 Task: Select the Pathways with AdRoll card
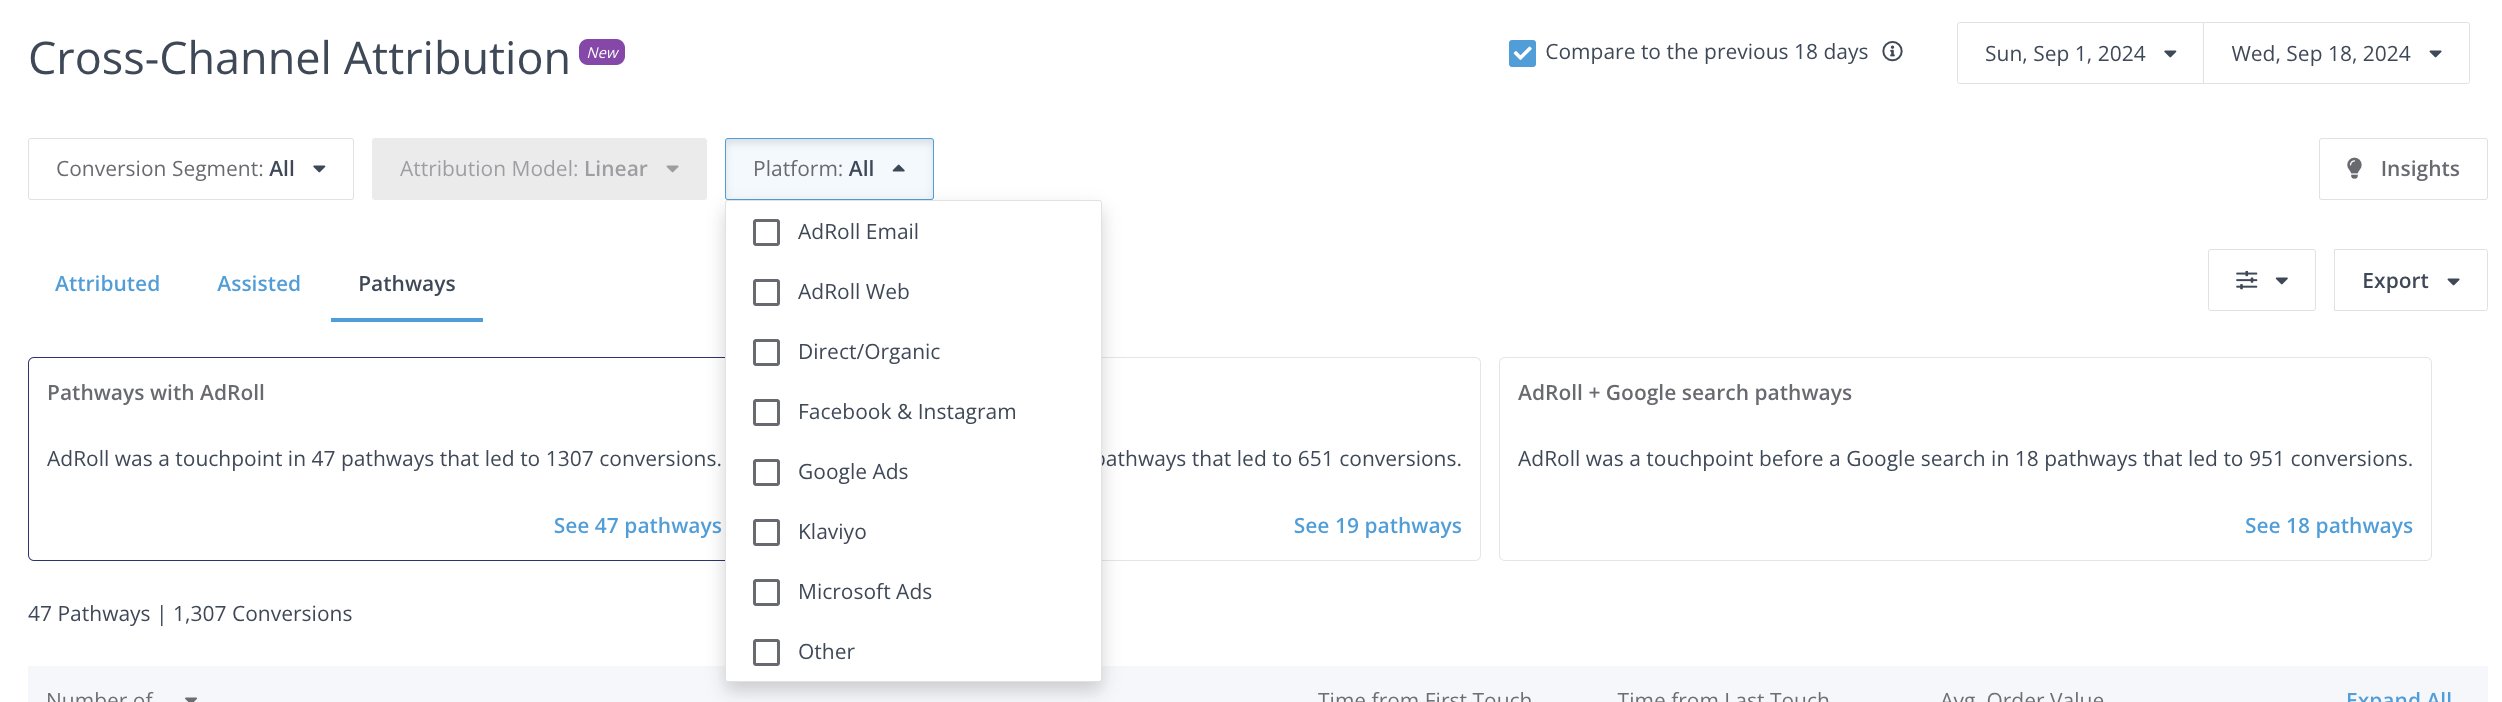click(x=377, y=459)
